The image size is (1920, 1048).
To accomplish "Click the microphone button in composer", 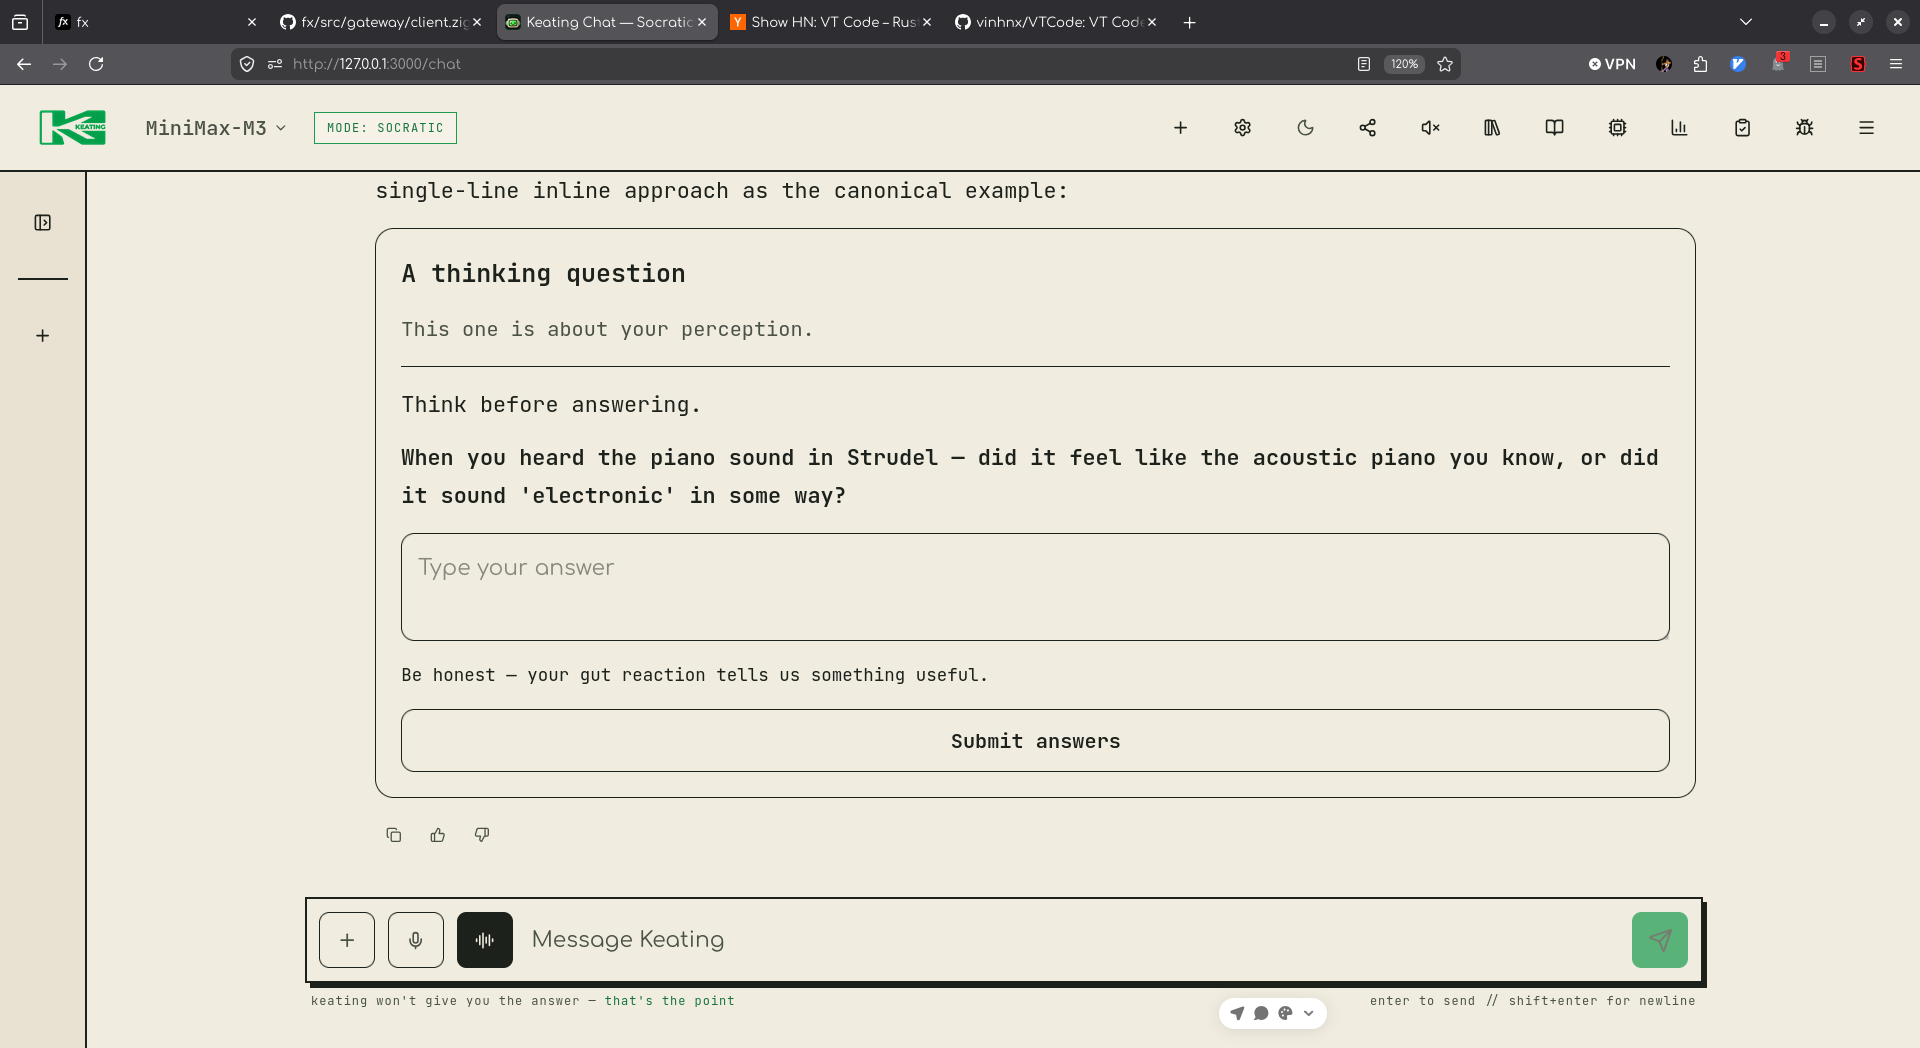I will click(x=416, y=940).
